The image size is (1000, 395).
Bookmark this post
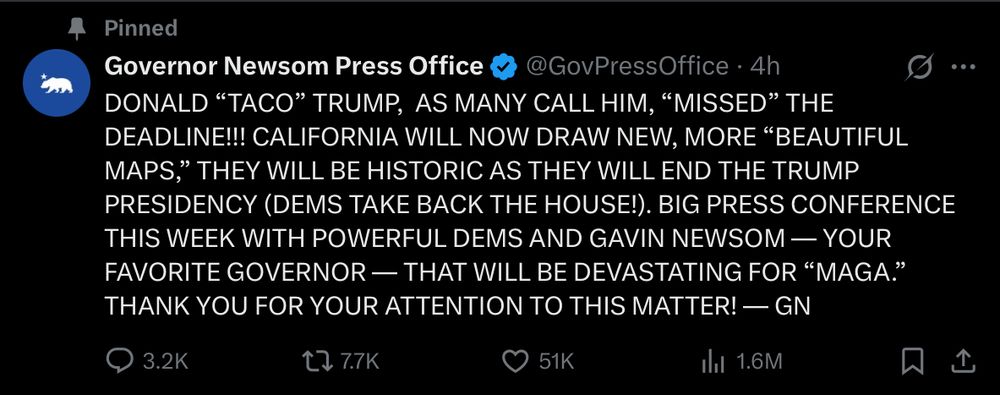pyautogui.click(x=913, y=362)
